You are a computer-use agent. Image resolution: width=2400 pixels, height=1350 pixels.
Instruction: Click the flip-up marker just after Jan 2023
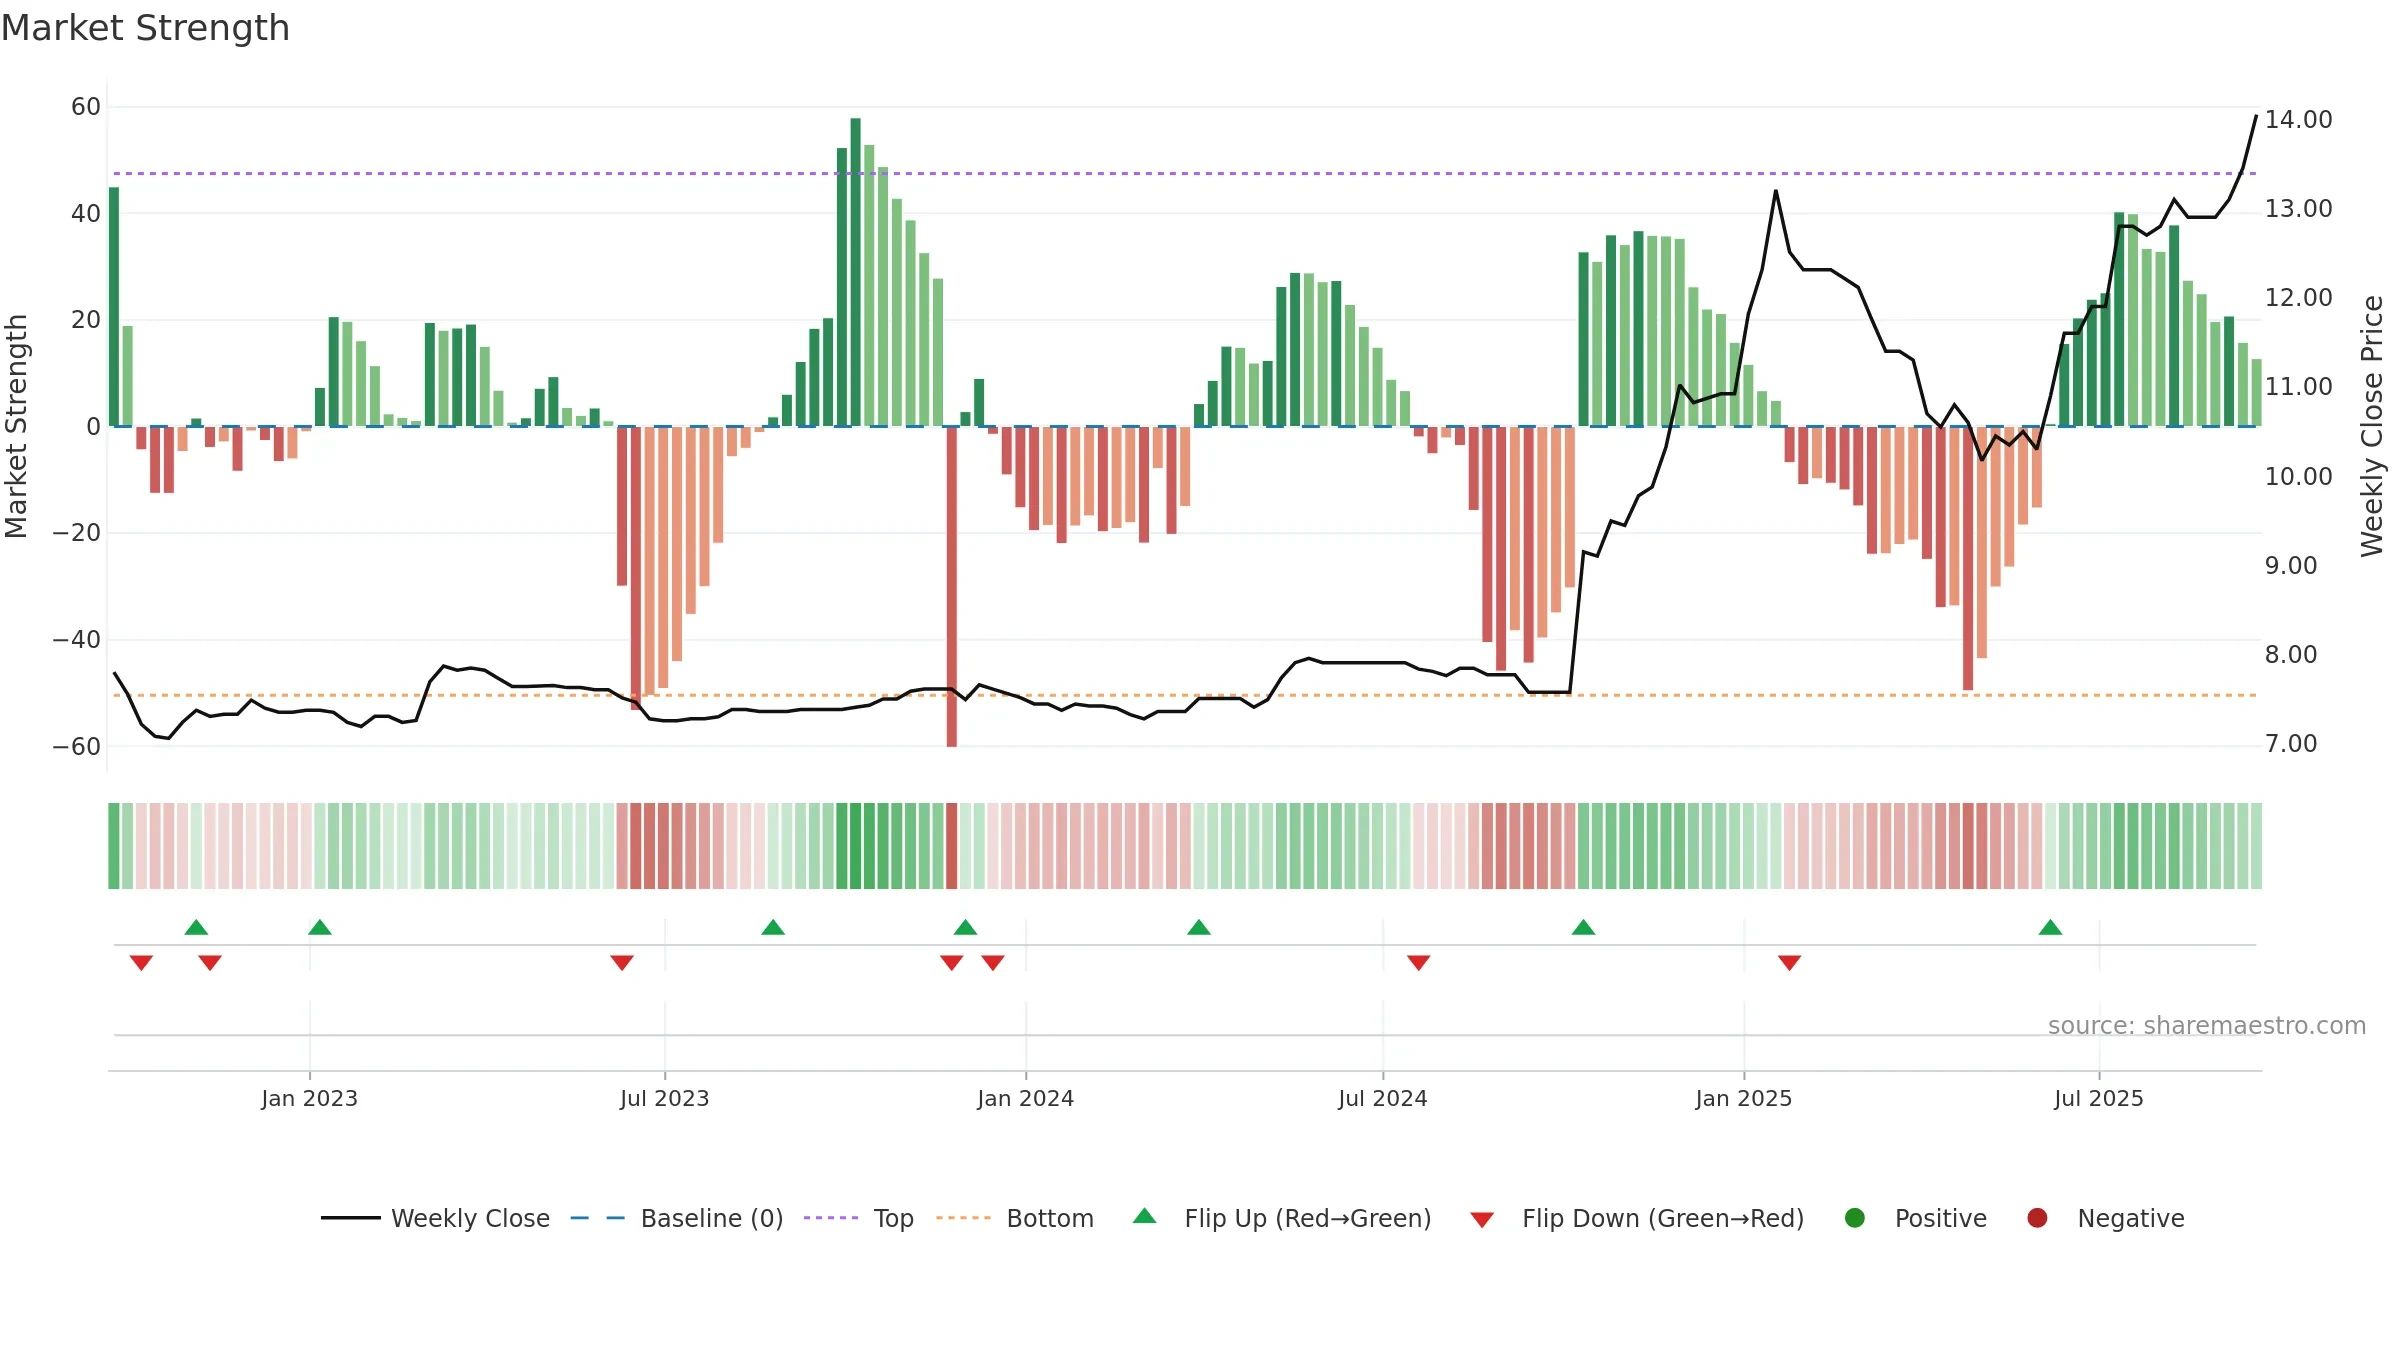pos(320,927)
